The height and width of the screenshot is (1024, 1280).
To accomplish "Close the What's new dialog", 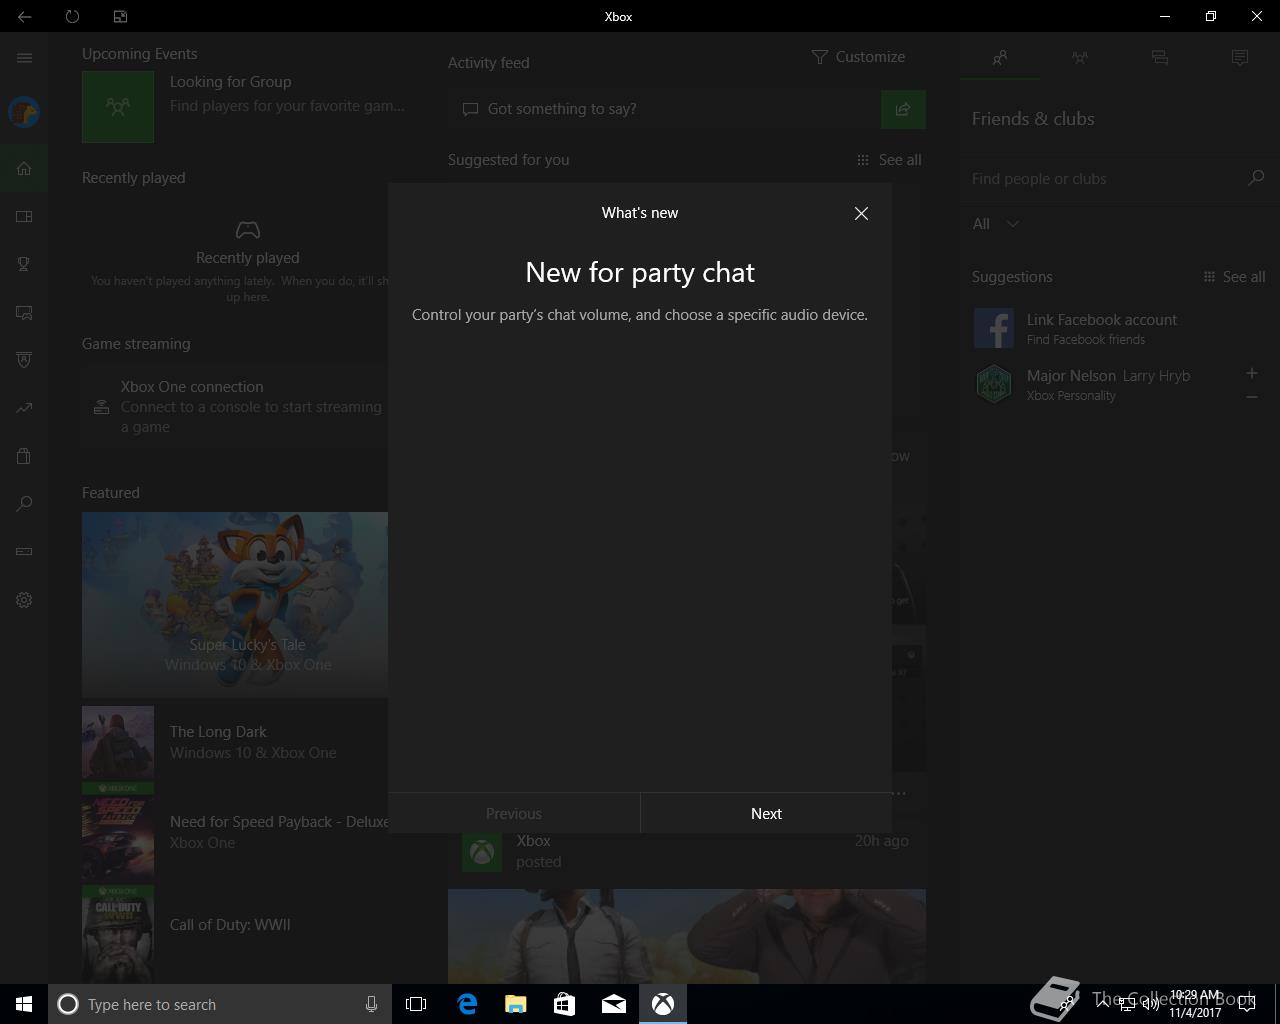I will coord(861,213).
